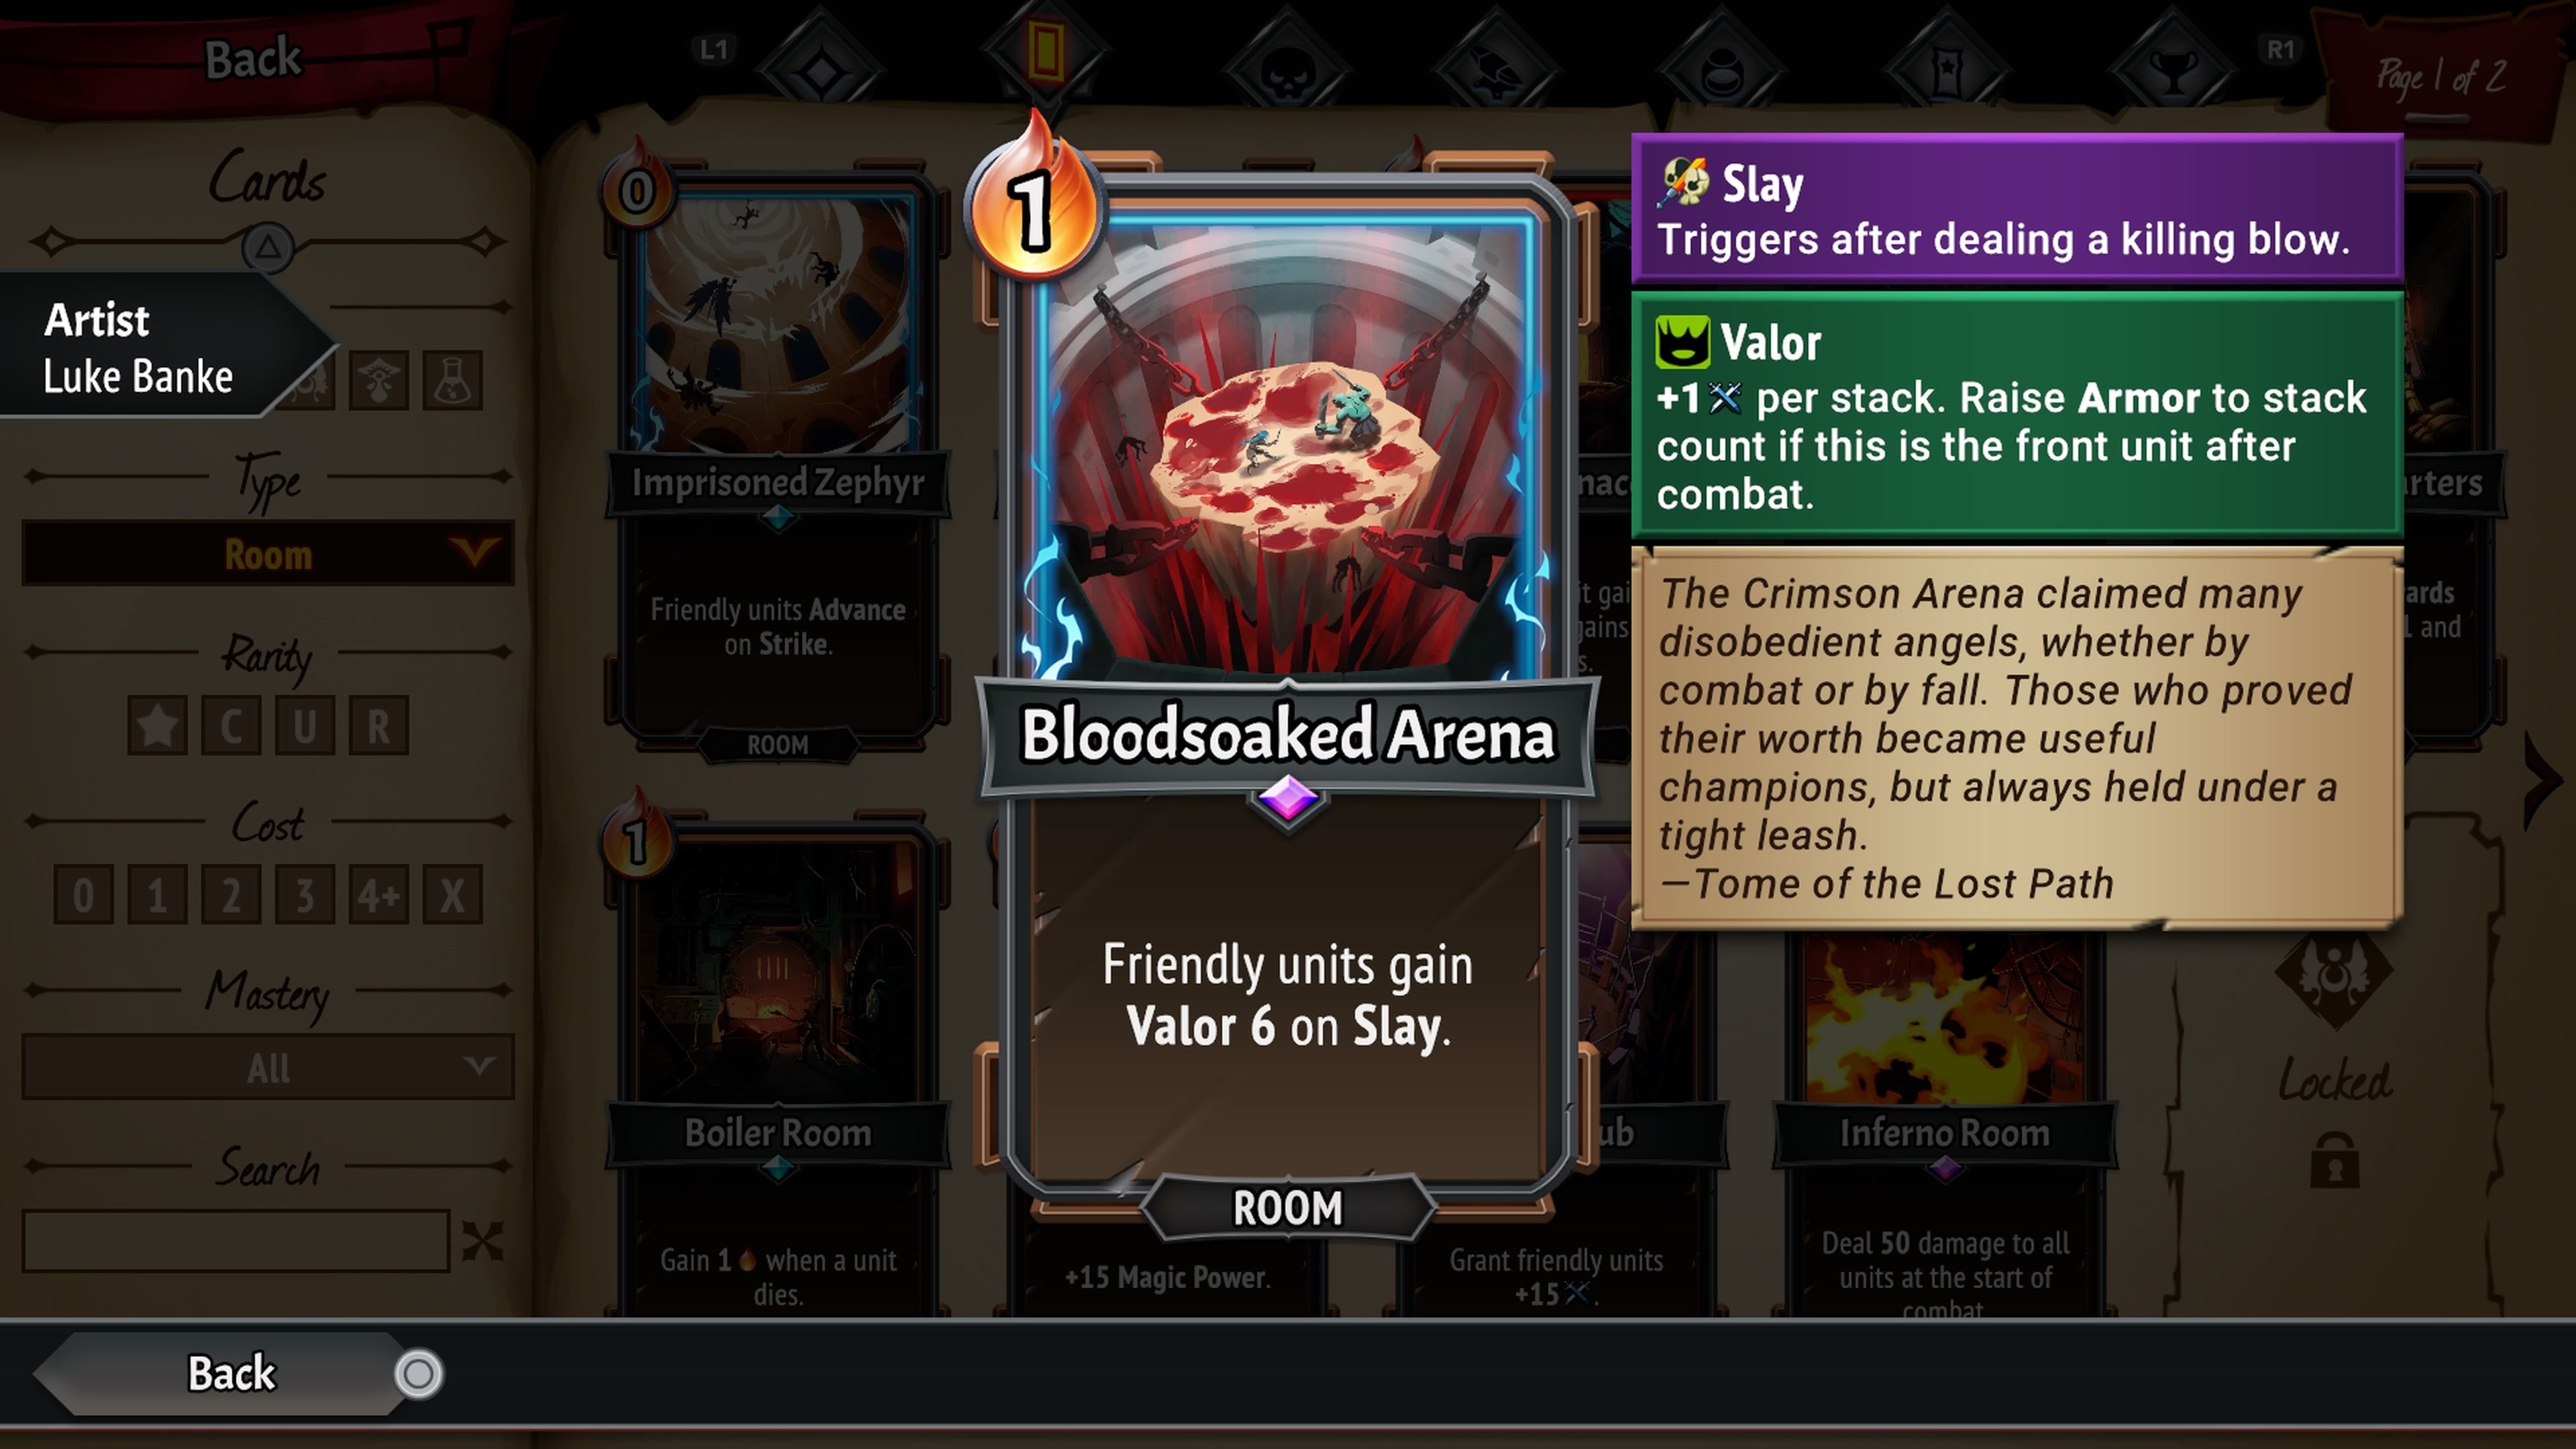Click the padlock icon on Locked card
Image resolution: width=2576 pixels, height=1449 pixels.
[2334, 1160]
